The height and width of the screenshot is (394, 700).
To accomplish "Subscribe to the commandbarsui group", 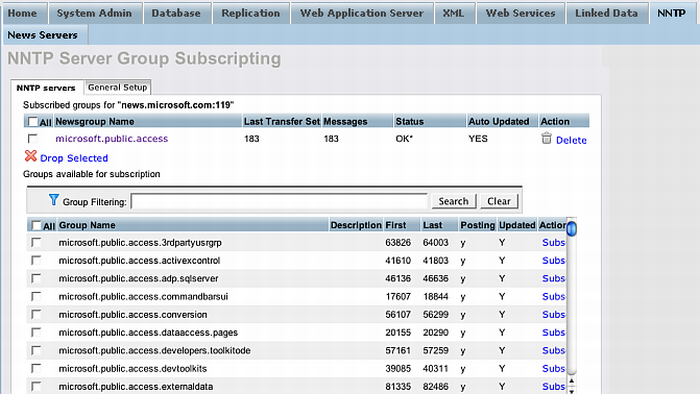I will (x=553, y=296).
